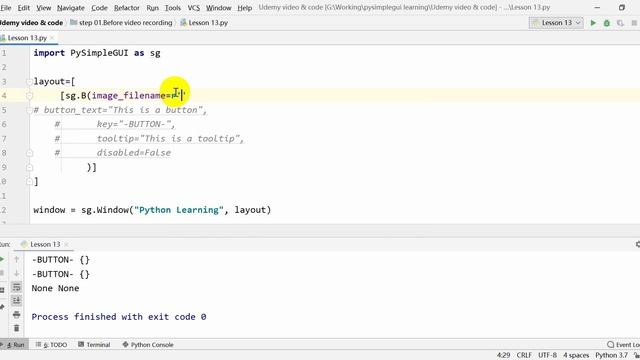Open the VCS menu

click(193, 8)
